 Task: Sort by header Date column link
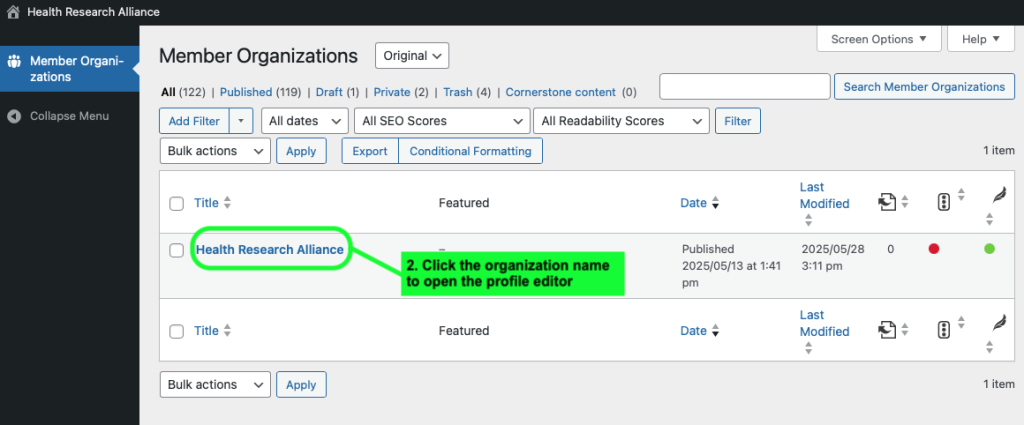point(694,203)
